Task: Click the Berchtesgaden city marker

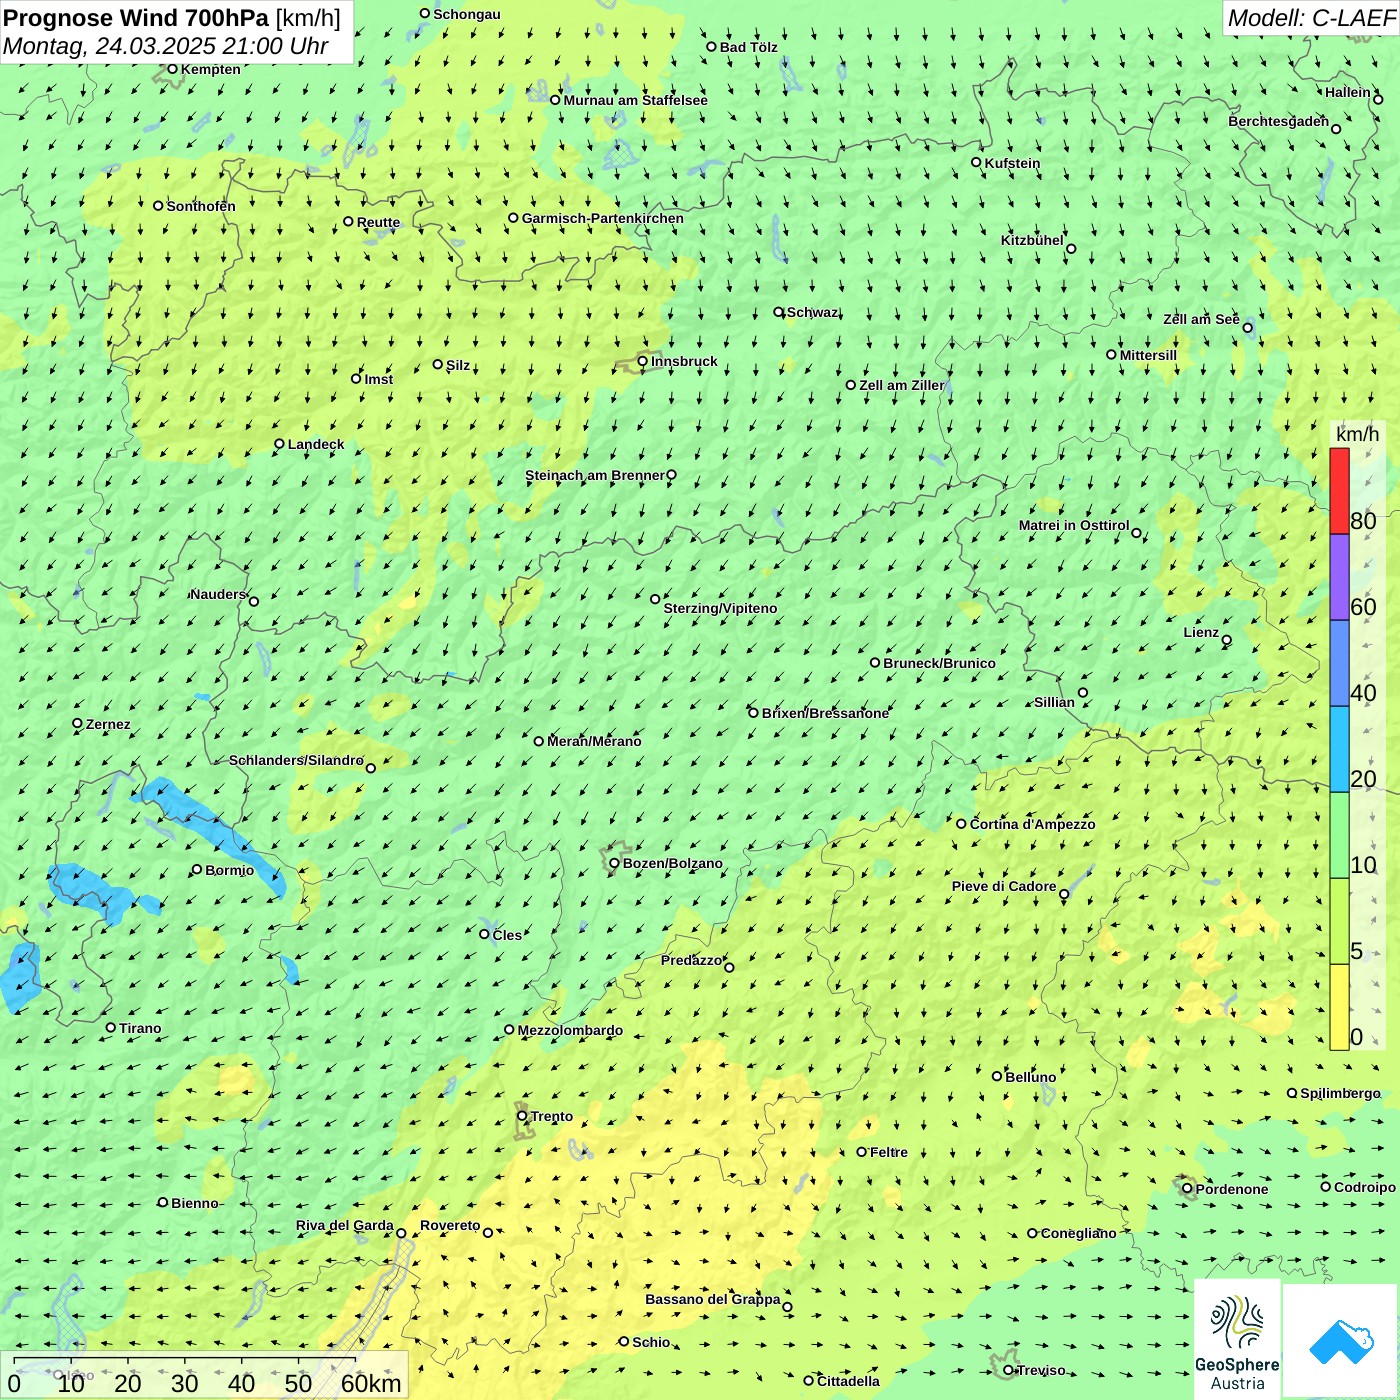Action: pyautogui.click(x=1336, y=129)
